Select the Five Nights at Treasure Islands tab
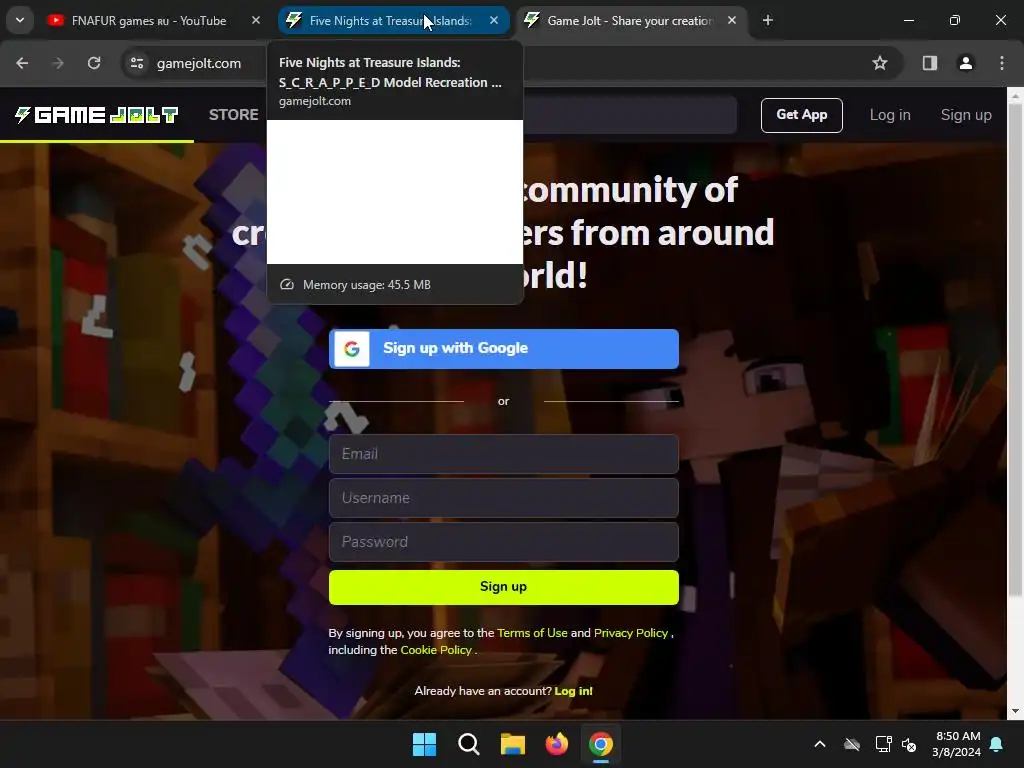This screenshot has height=768, width=1024. tap(394, 21)
